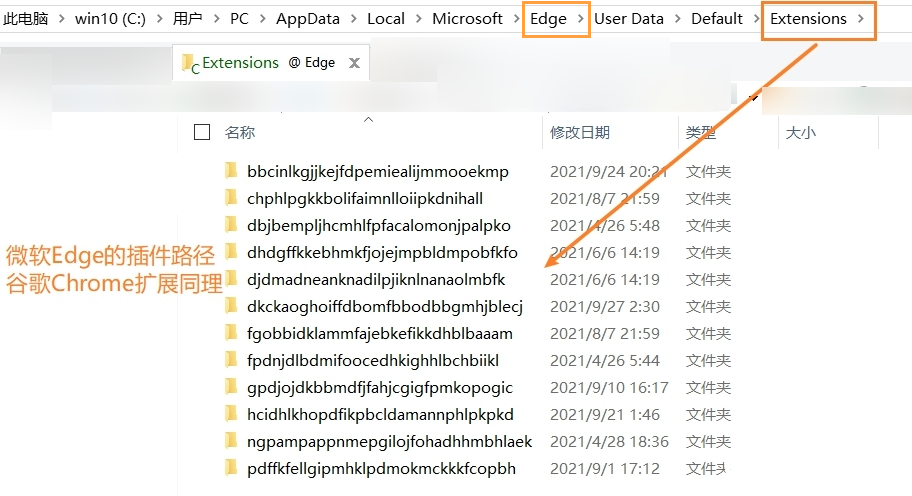Select folder name bbcinlkgjjkejfdpemiealijmmooekmp
This screenshot has height=496, width=912.
click(x=377, y=172)
